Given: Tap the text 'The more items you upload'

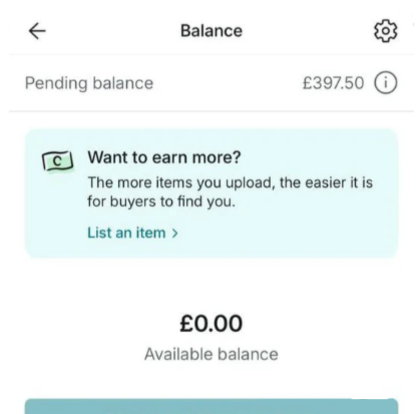Looking at the screenshot, I should point(181,183).
